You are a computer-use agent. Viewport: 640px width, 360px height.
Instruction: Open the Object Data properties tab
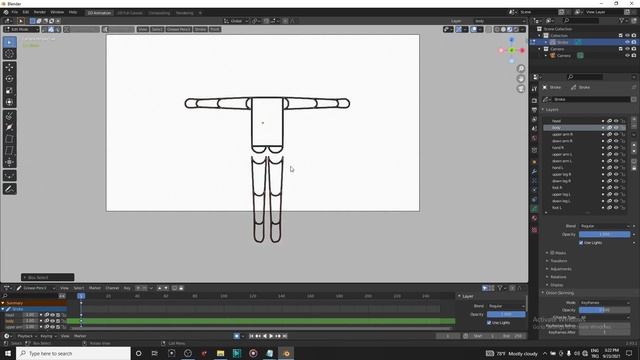tap(534, 209)
